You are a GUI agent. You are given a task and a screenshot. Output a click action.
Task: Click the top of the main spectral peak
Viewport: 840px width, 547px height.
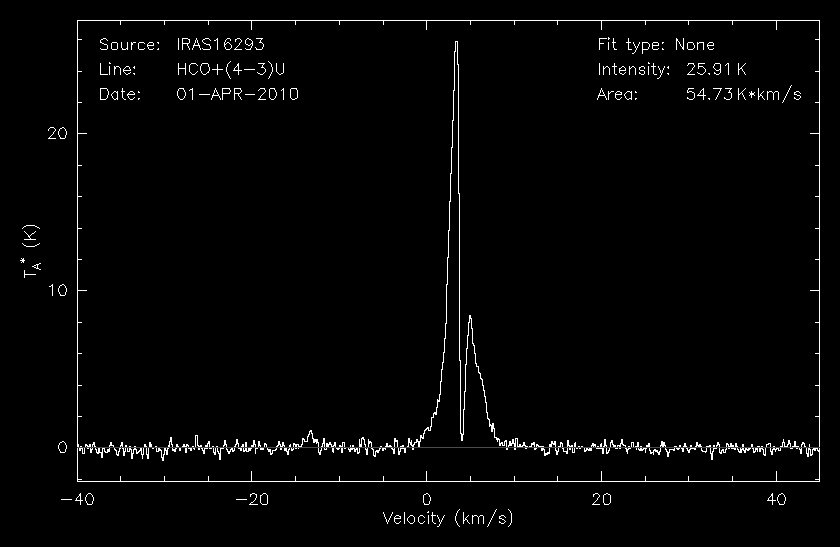pos(456,42)
